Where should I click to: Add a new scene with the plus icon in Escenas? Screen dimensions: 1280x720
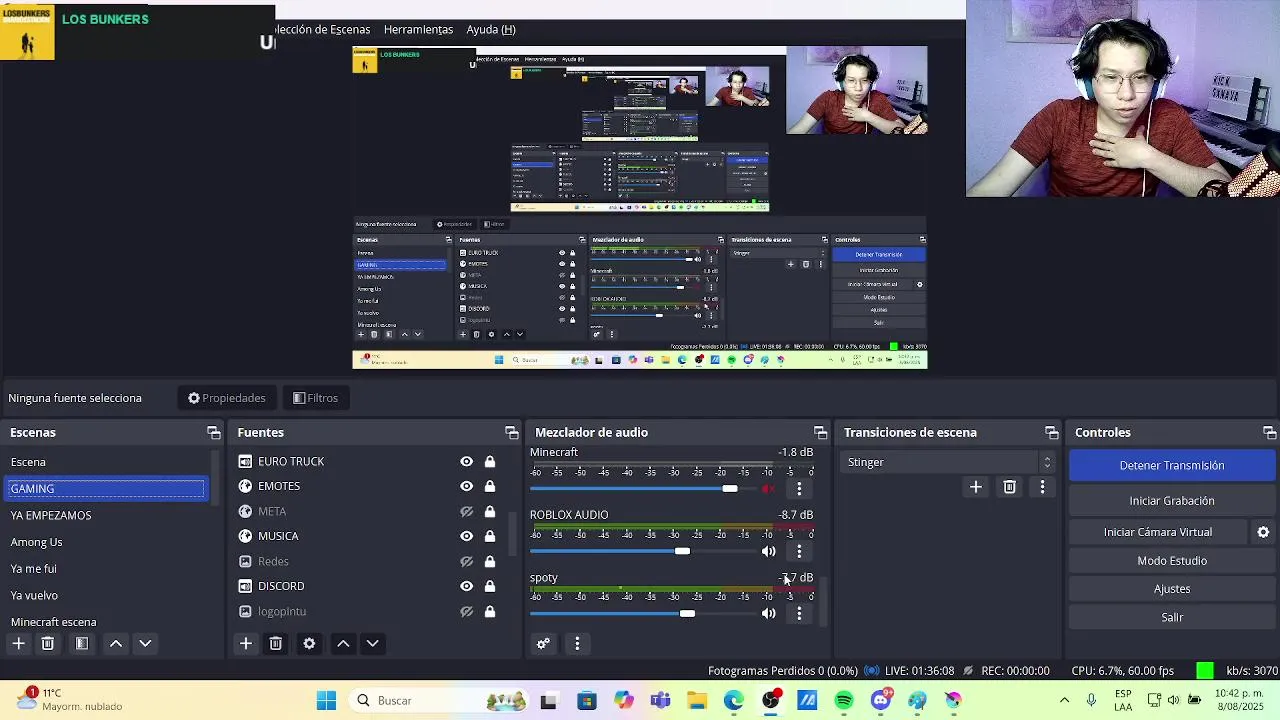click(x=18, y=644)
